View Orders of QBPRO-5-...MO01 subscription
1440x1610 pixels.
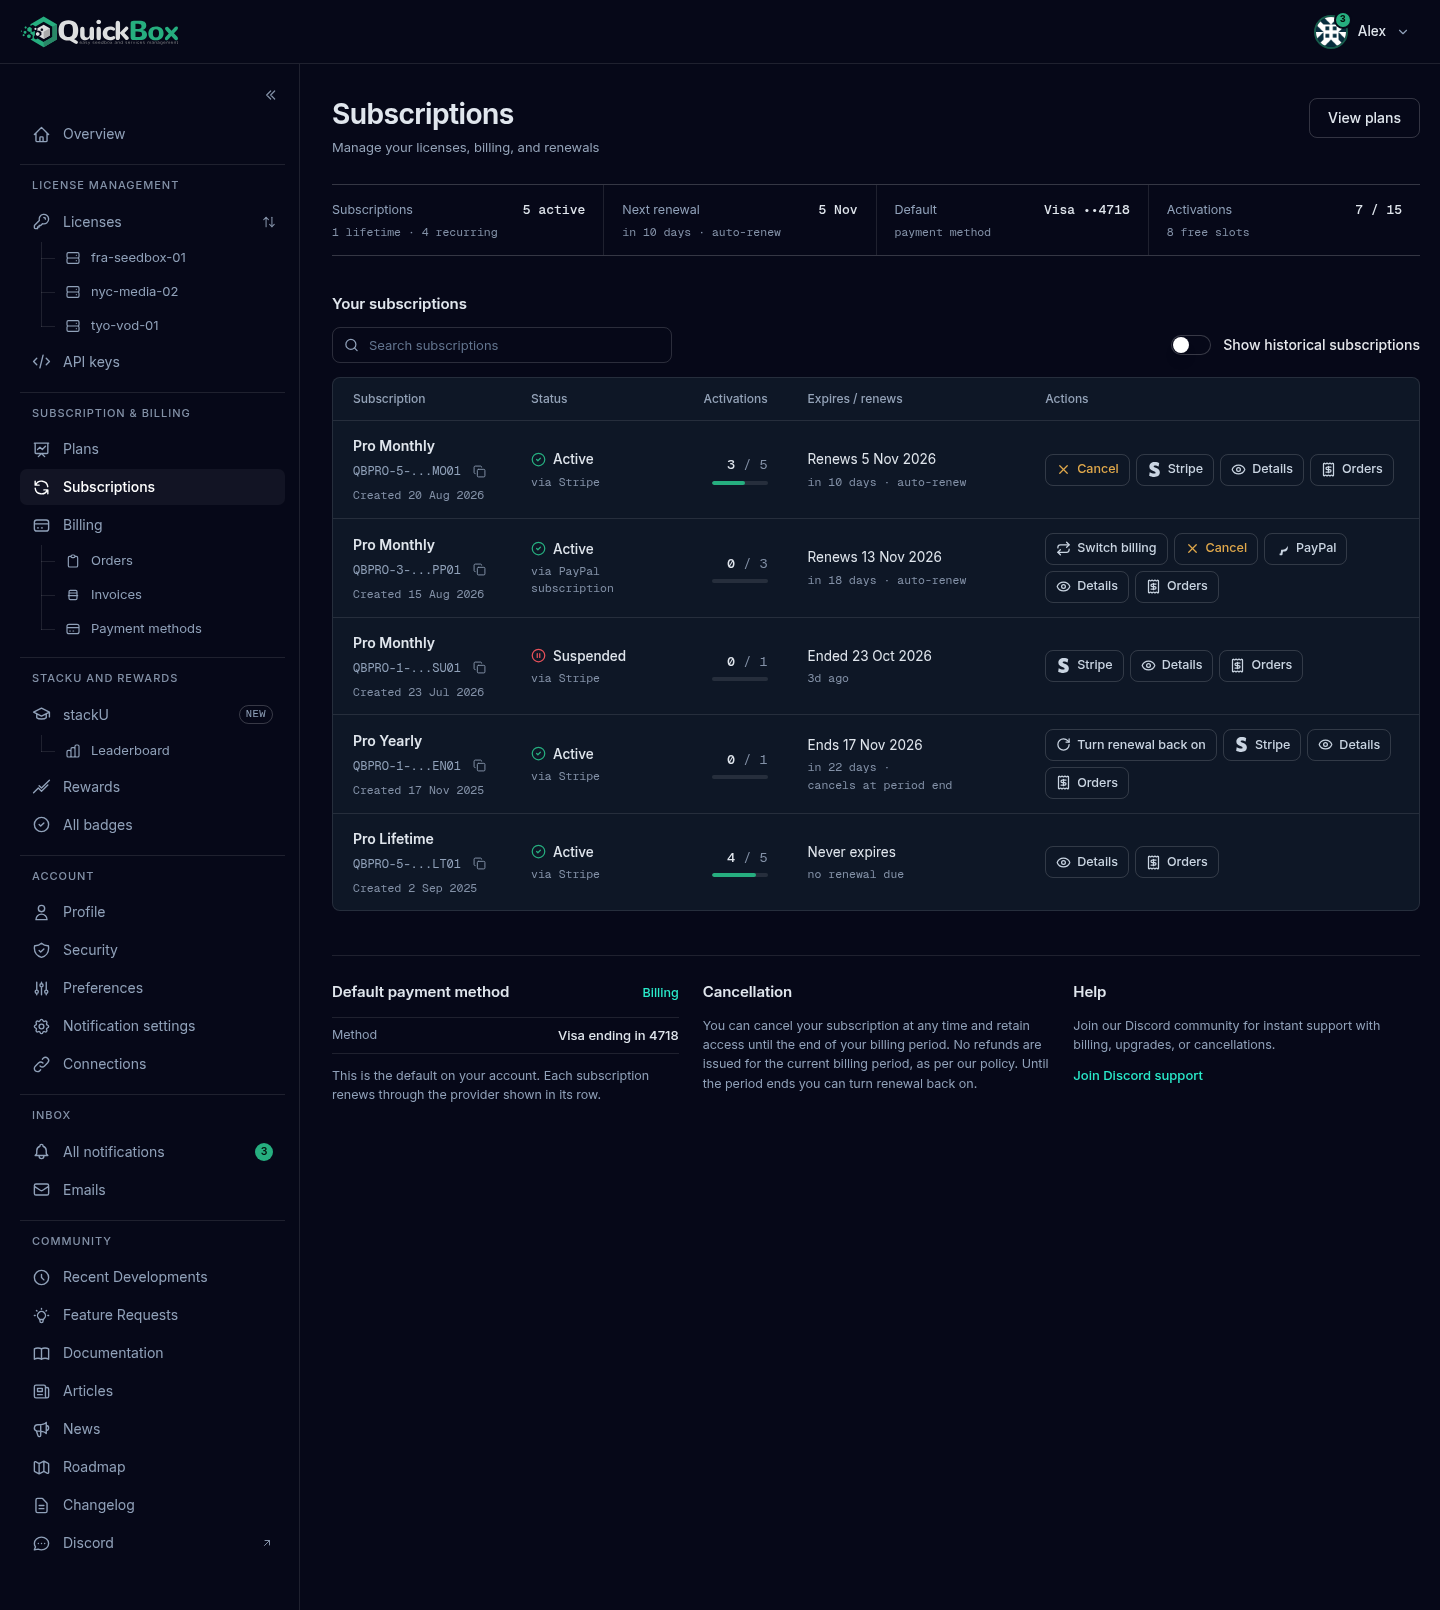(x=1352, y=470)
